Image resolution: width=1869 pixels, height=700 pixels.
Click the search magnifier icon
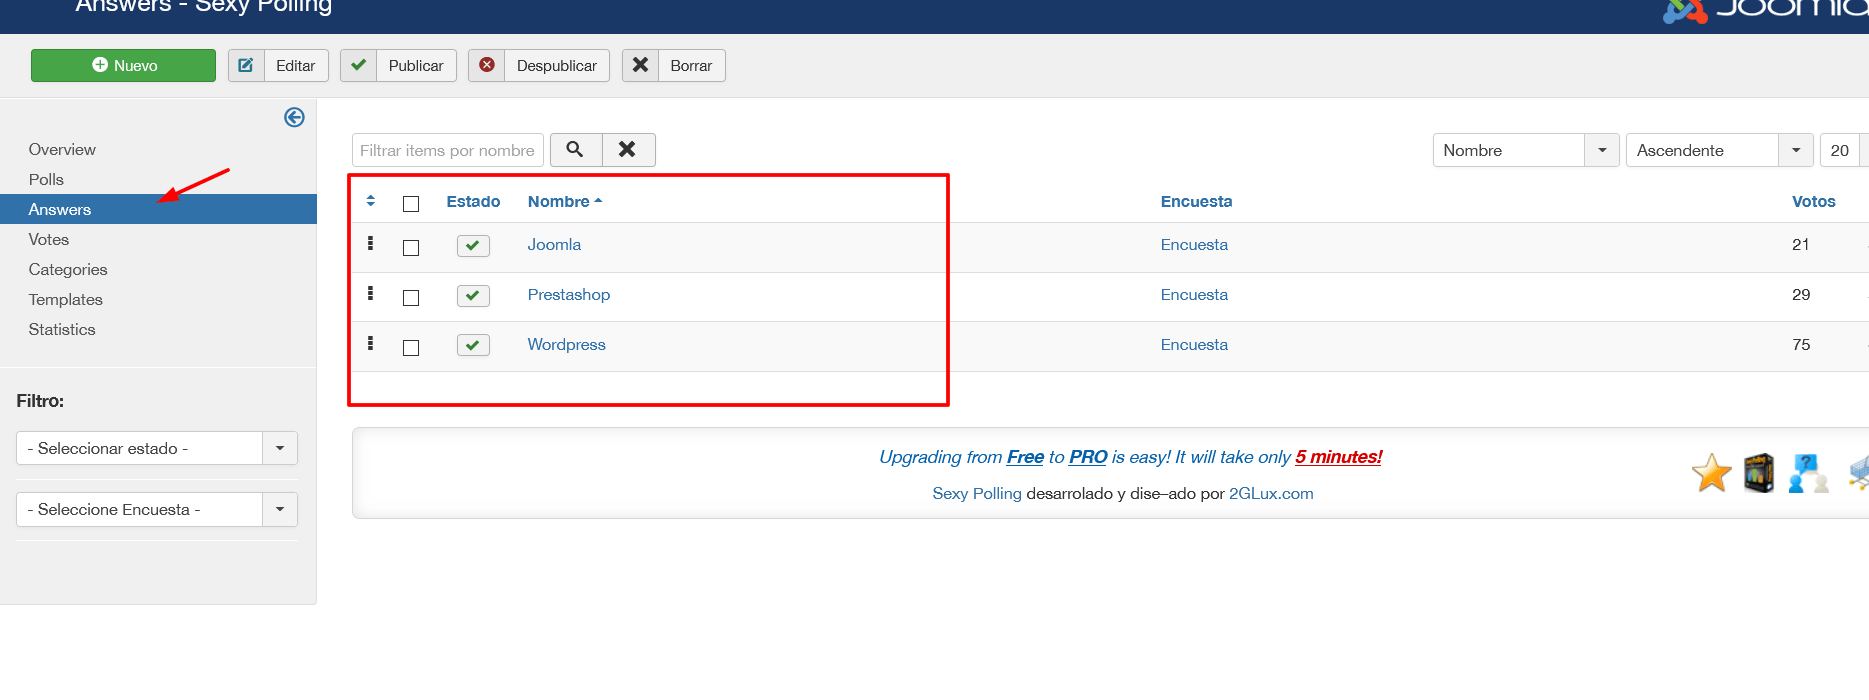[576, 150]
